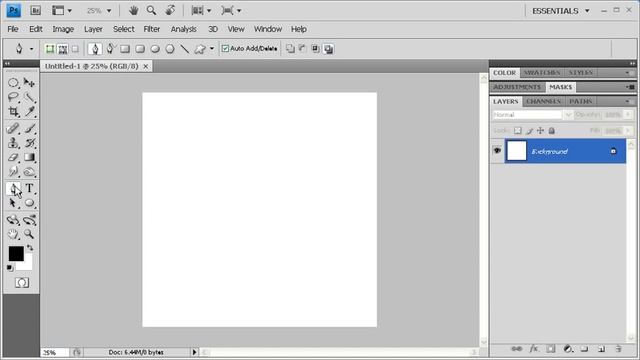
Task: Select the 3D Orbit camera tool
Action: point(29,220)
